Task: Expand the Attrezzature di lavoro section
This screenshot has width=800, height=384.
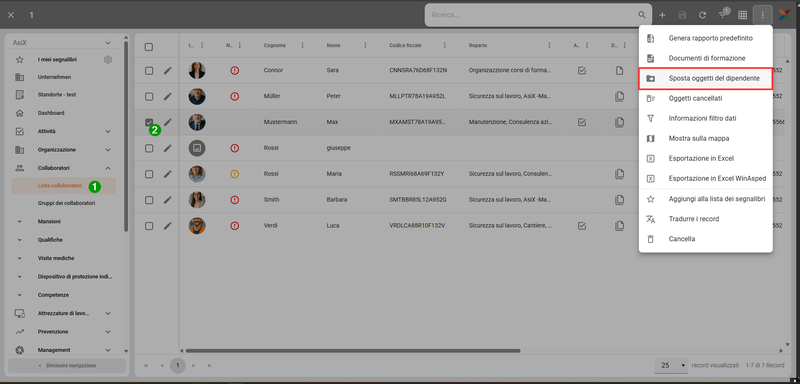Action: pos(108,313)
